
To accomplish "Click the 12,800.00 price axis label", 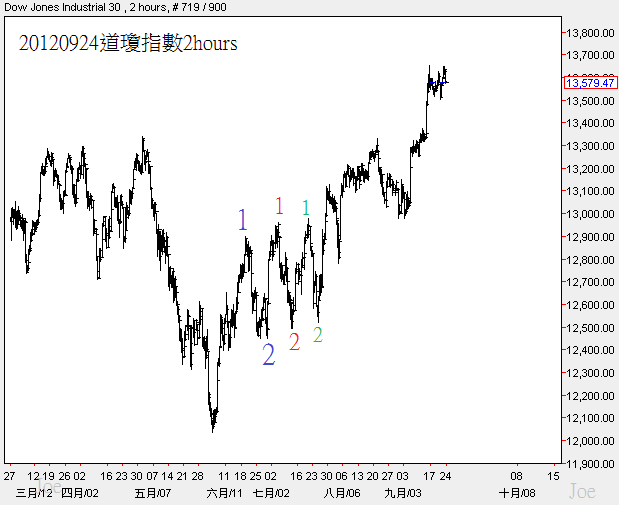I will pyautogui.click(x=590, y=260).
